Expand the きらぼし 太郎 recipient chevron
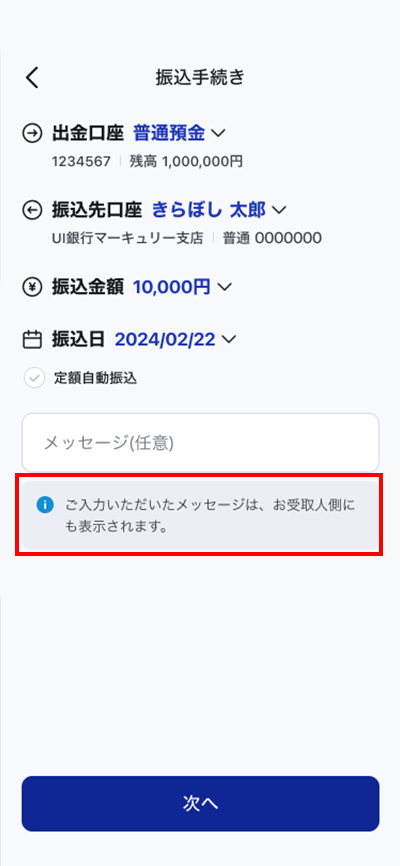Screen dimensions: 400x866 (279, 210)
